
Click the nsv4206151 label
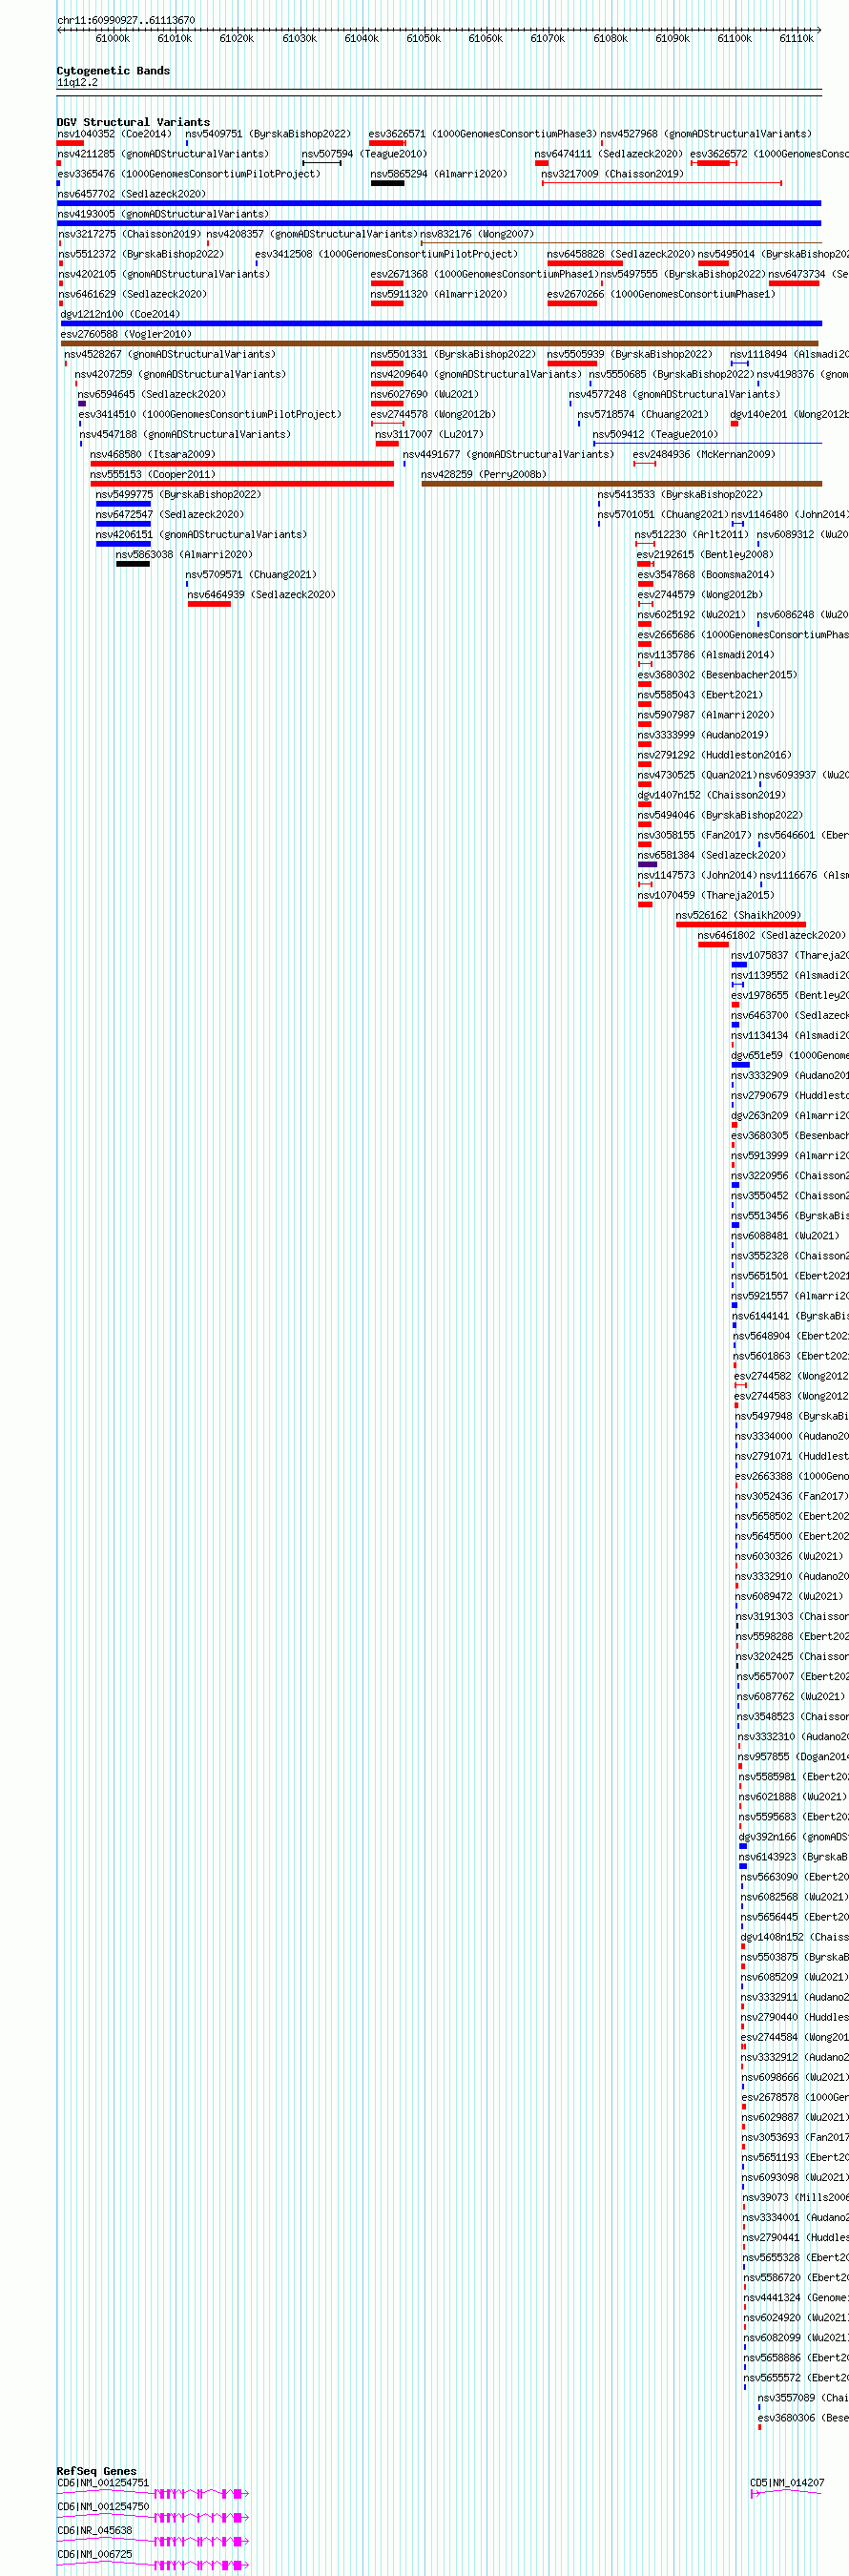tap(201, 534)
